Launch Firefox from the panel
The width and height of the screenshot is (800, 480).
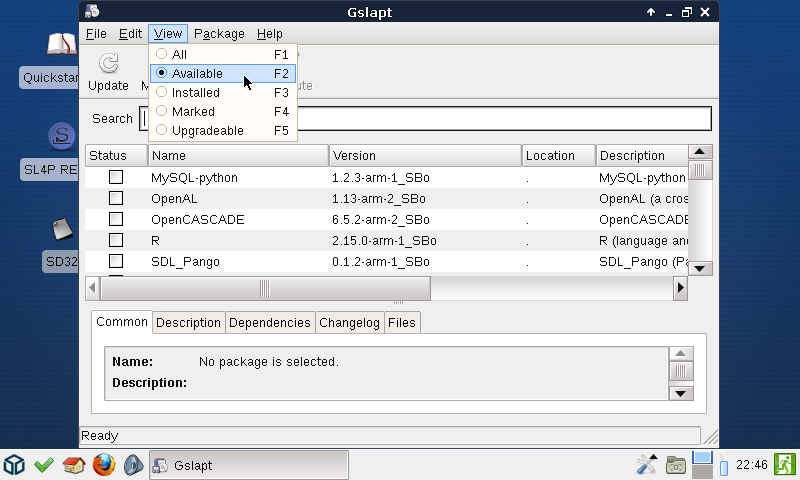(x=104, y=465)
